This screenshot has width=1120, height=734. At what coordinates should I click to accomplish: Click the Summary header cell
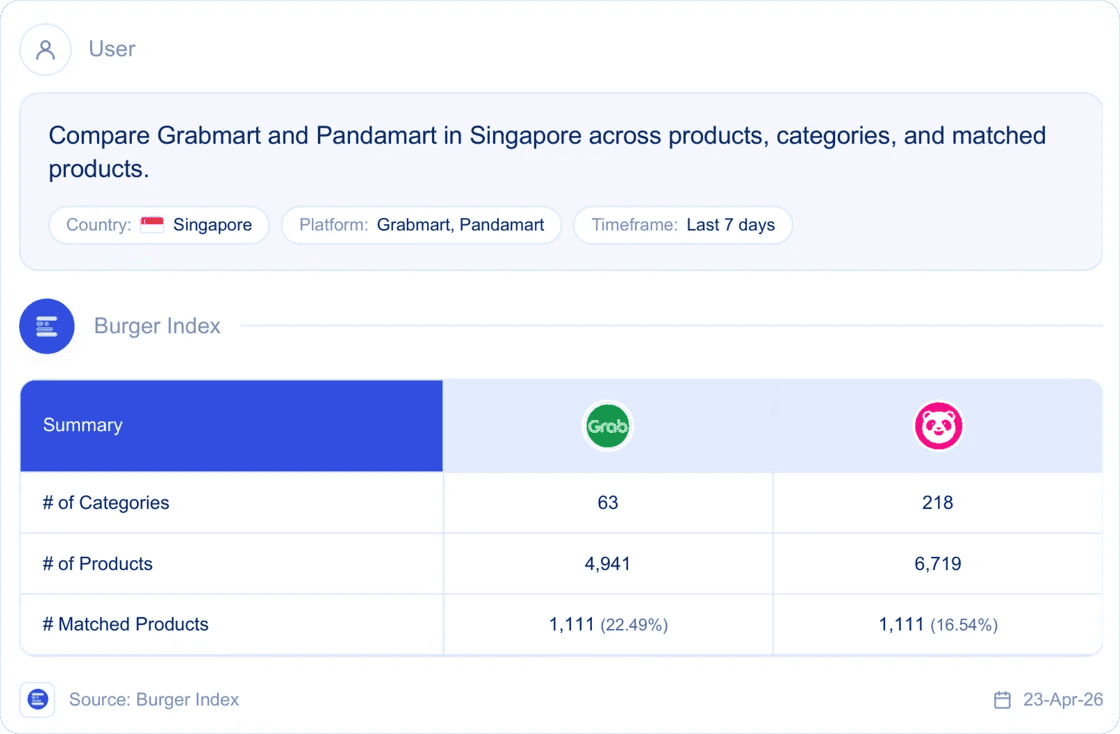[x=231, y=426]
